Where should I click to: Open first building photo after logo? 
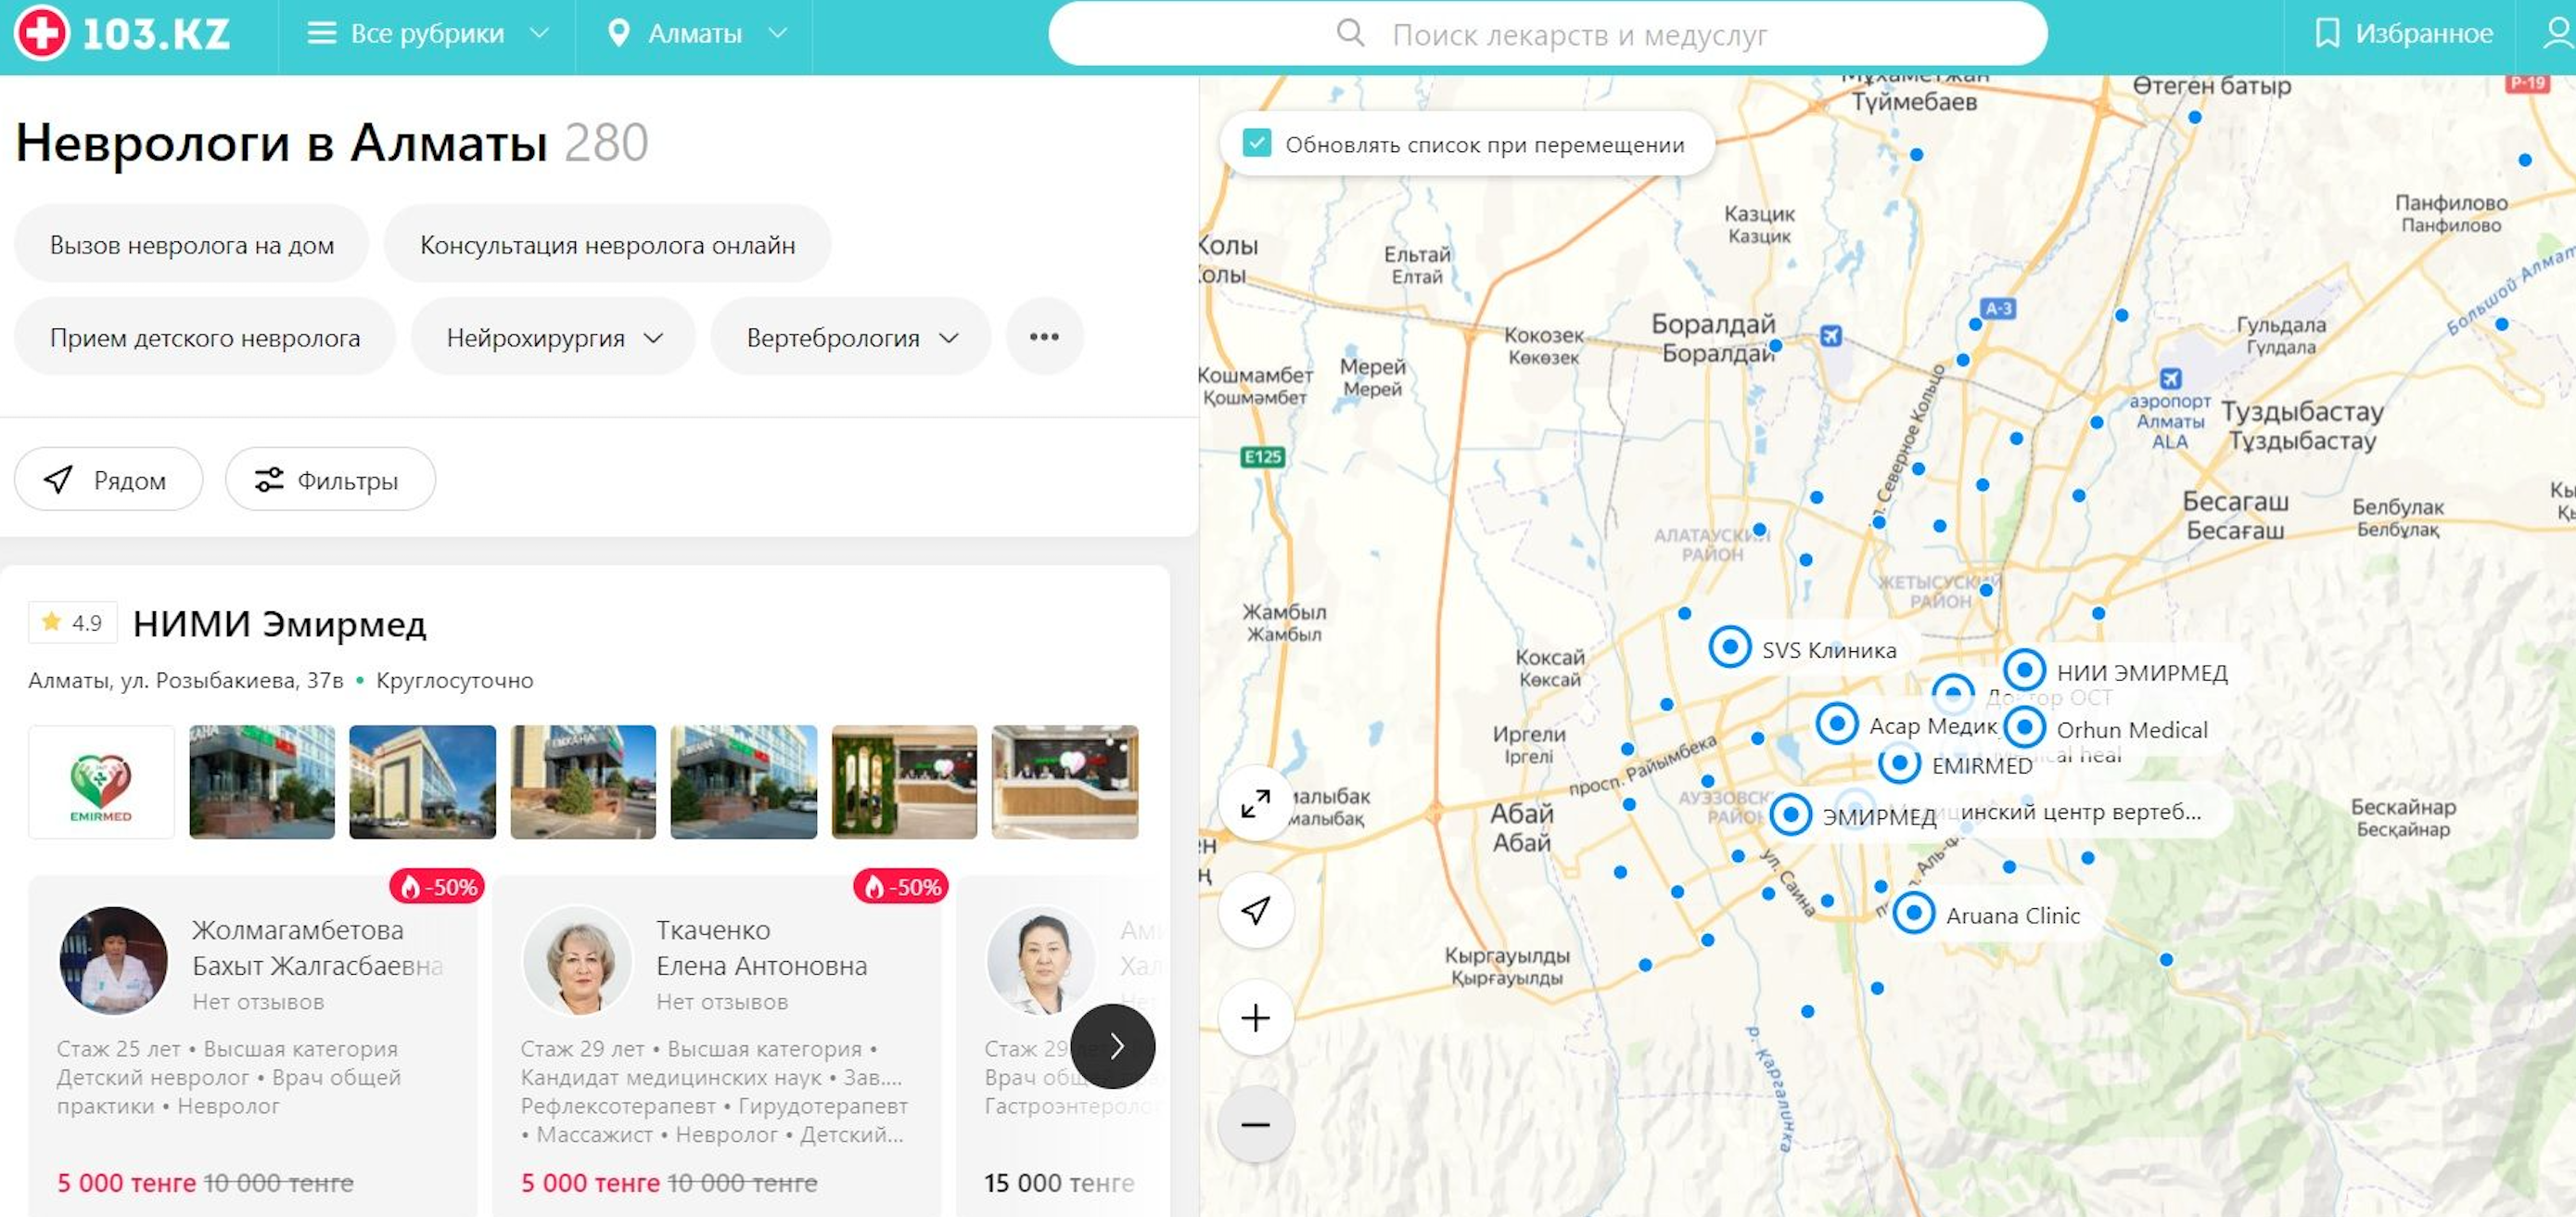click(262, 782)
